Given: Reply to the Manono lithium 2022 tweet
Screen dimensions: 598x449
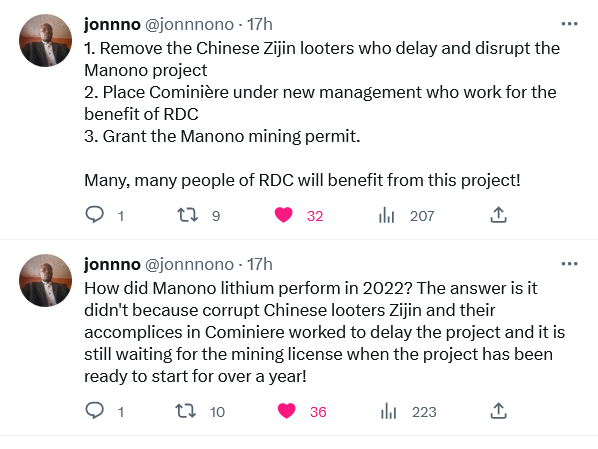Looking at the screenshot, I should click(x=94, y=411).
